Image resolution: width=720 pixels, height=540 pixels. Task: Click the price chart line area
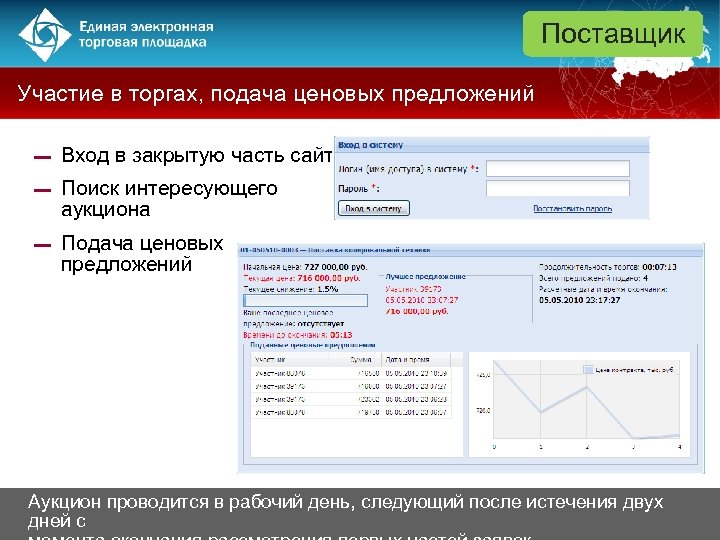586,399
